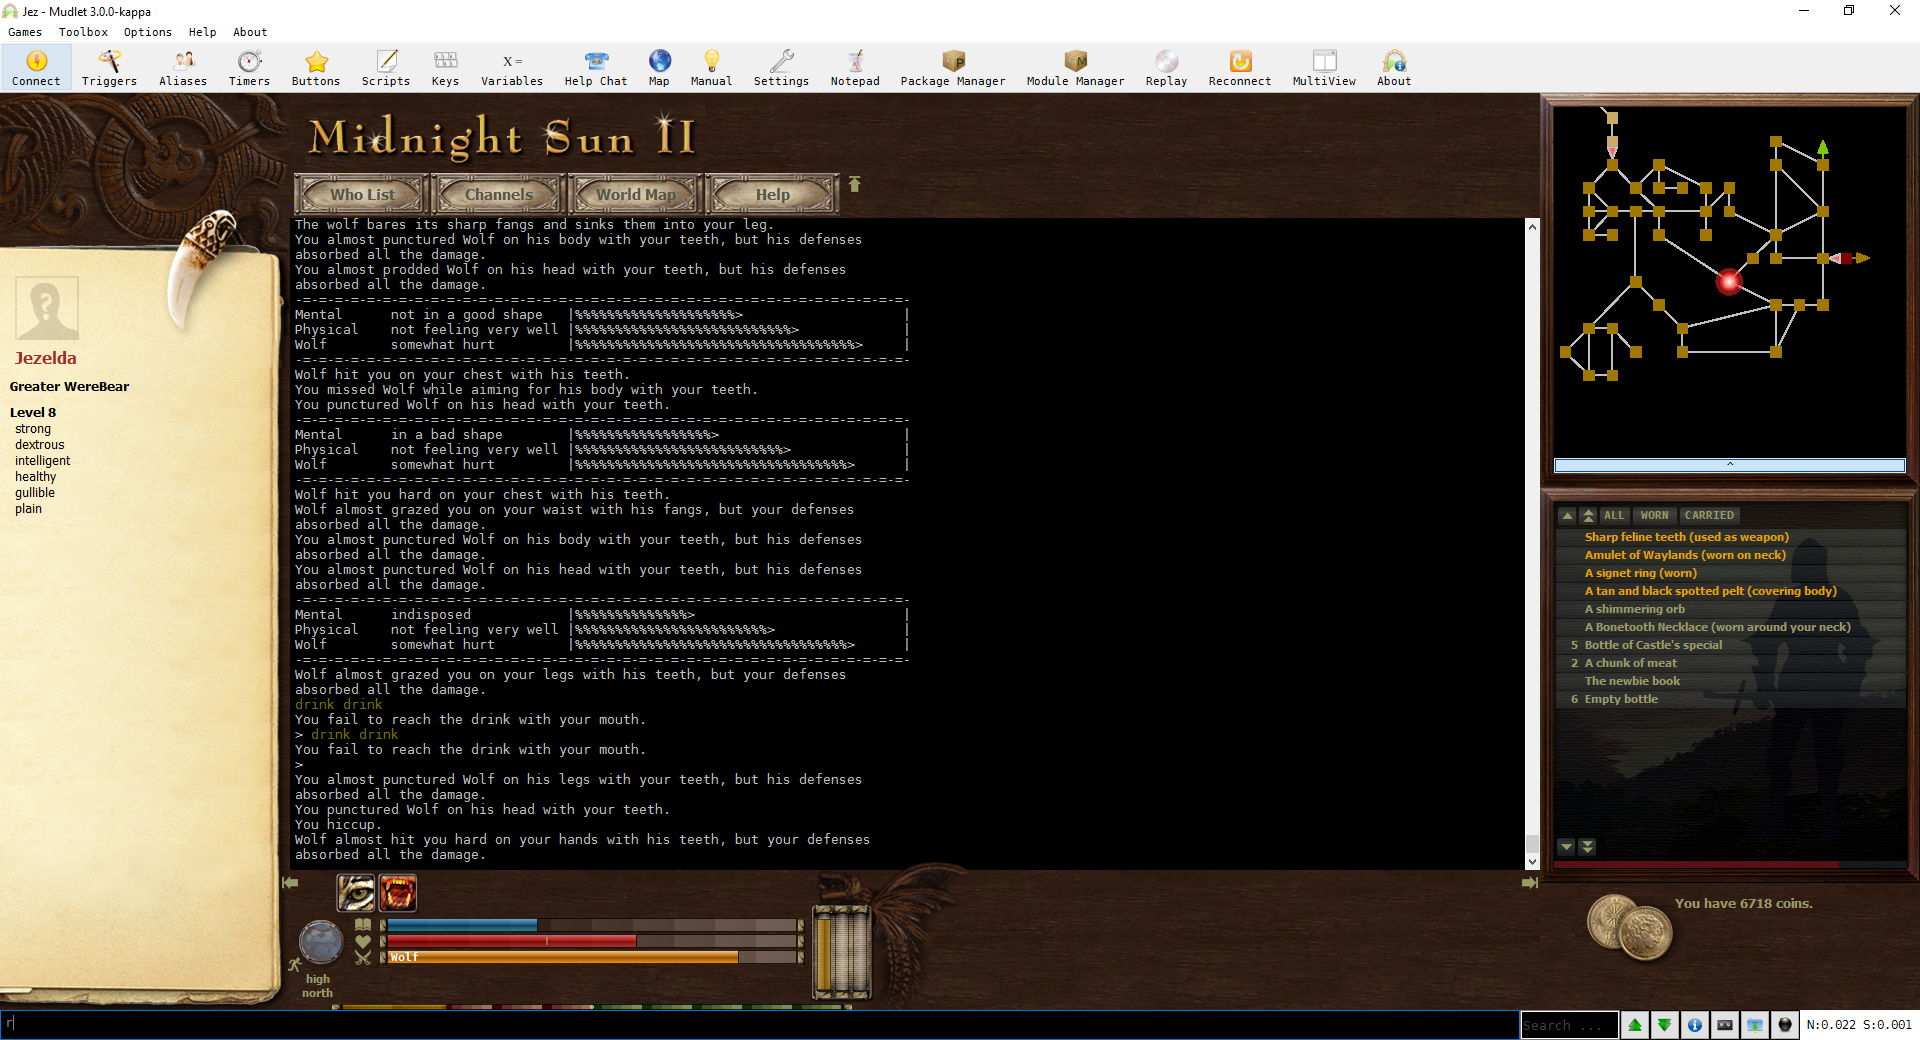The height and width of the screenshot is (1040, 1920).
Task: Click the Midnight Sun Help button
Action: [772, 194]
